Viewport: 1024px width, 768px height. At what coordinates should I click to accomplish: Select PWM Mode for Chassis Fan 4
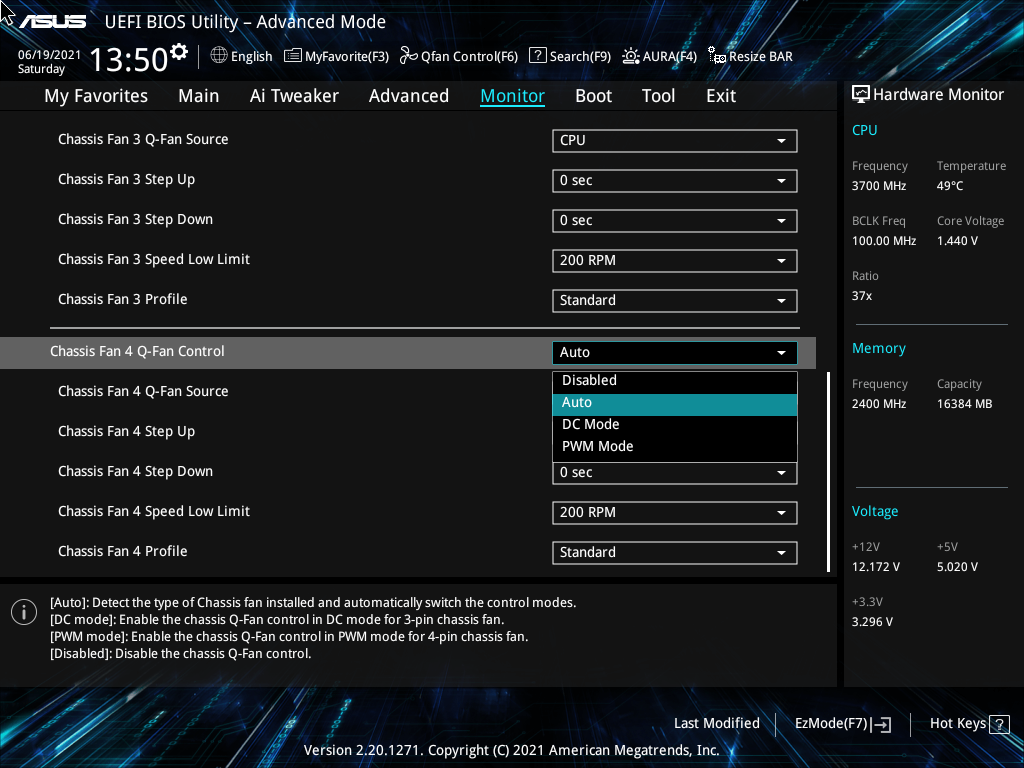point(674,446)
